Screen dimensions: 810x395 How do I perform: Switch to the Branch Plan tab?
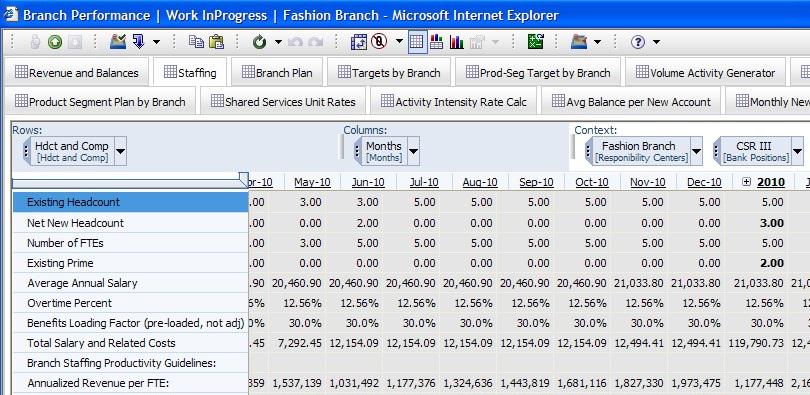point(277,73)
